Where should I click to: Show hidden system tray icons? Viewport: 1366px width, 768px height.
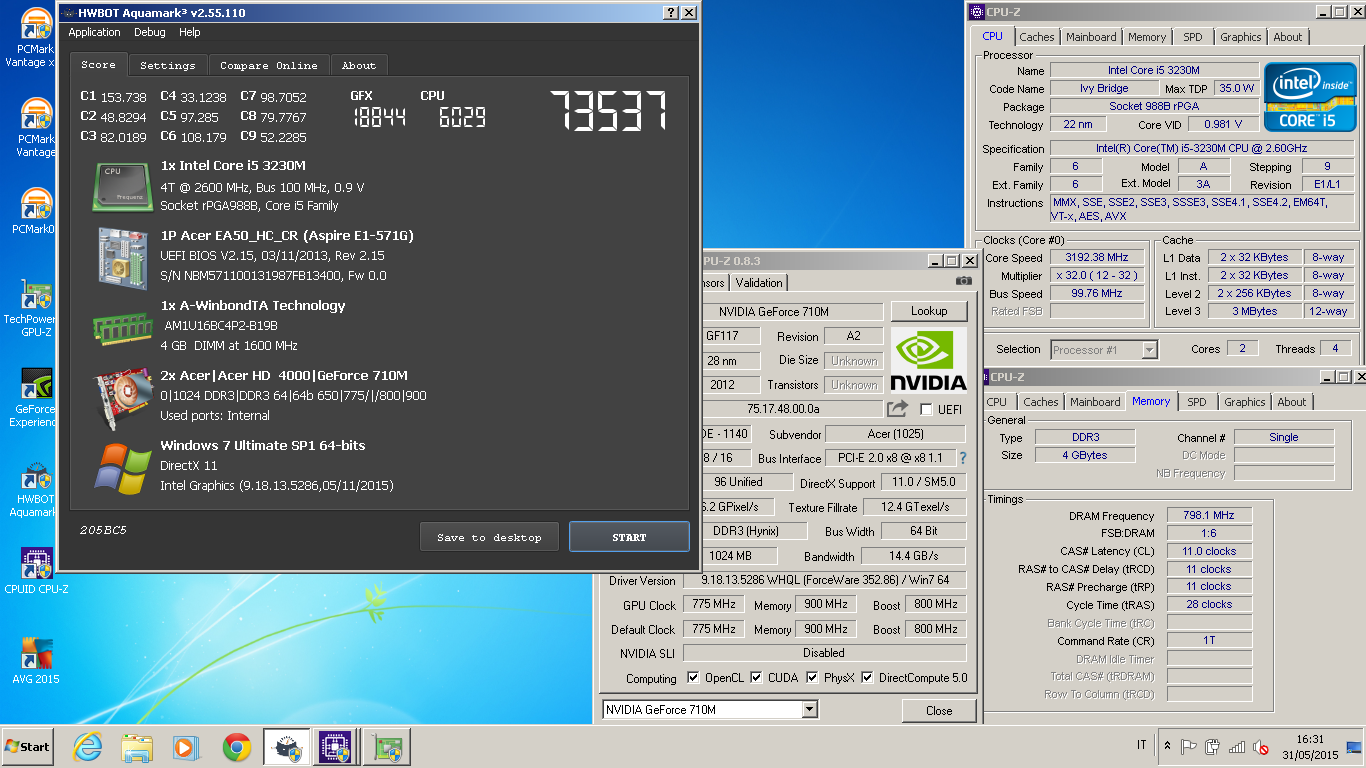1167,747
